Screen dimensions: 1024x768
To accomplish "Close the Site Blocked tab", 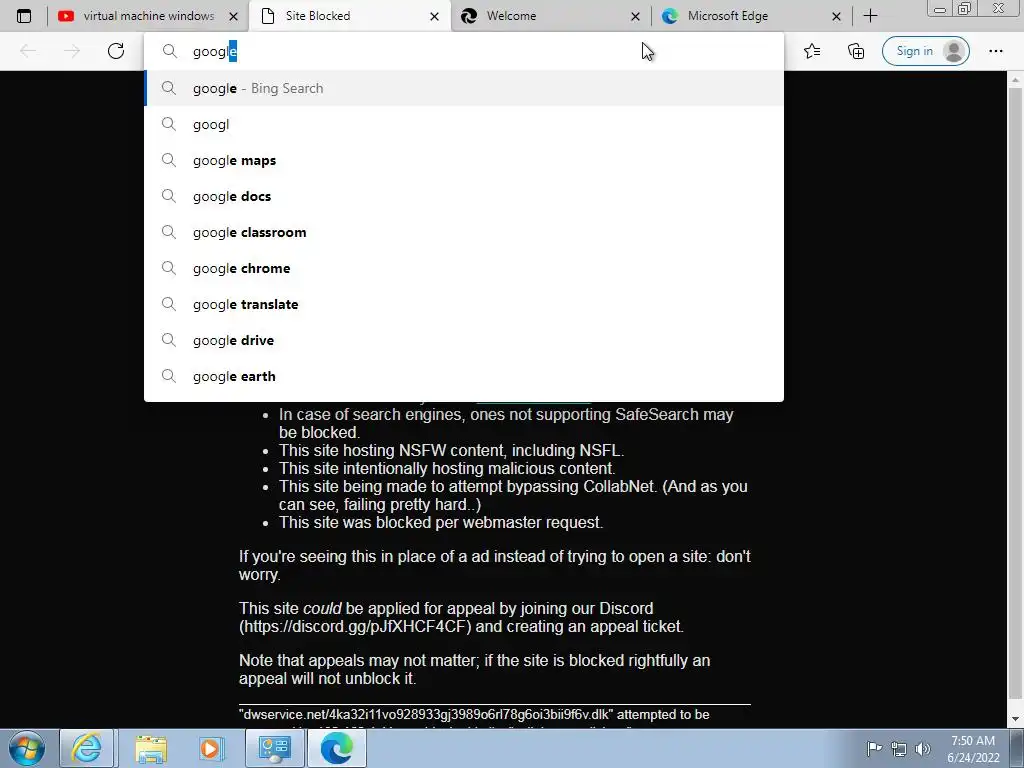I will pos(434,16).
